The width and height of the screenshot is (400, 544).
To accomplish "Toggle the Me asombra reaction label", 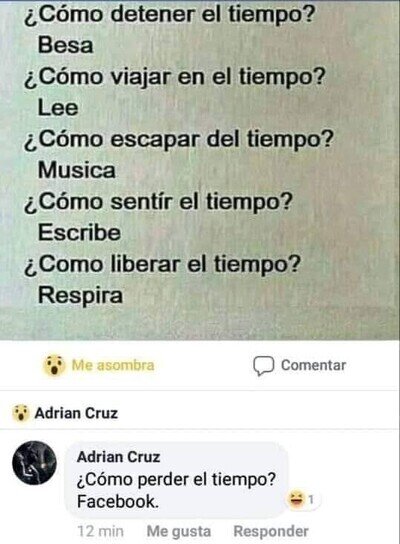I will point(113,365).
